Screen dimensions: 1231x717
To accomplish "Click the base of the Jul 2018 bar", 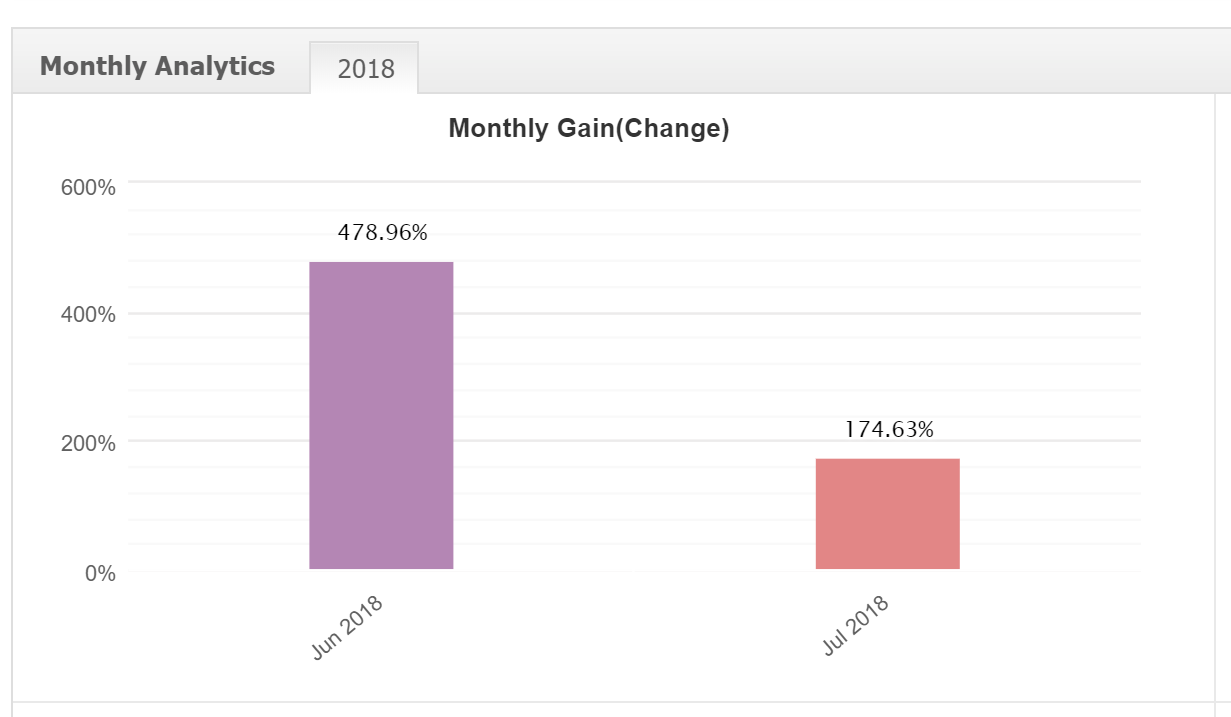I will pyautogui.click(x=887, y=565).
